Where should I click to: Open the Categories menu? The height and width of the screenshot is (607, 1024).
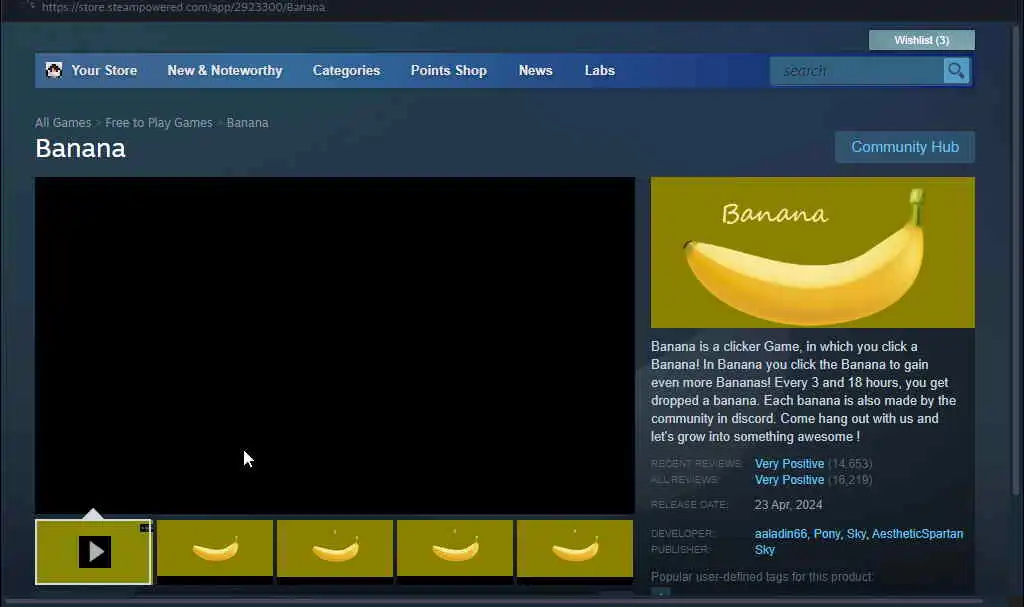pyautogui.click(x=346, y=71)
